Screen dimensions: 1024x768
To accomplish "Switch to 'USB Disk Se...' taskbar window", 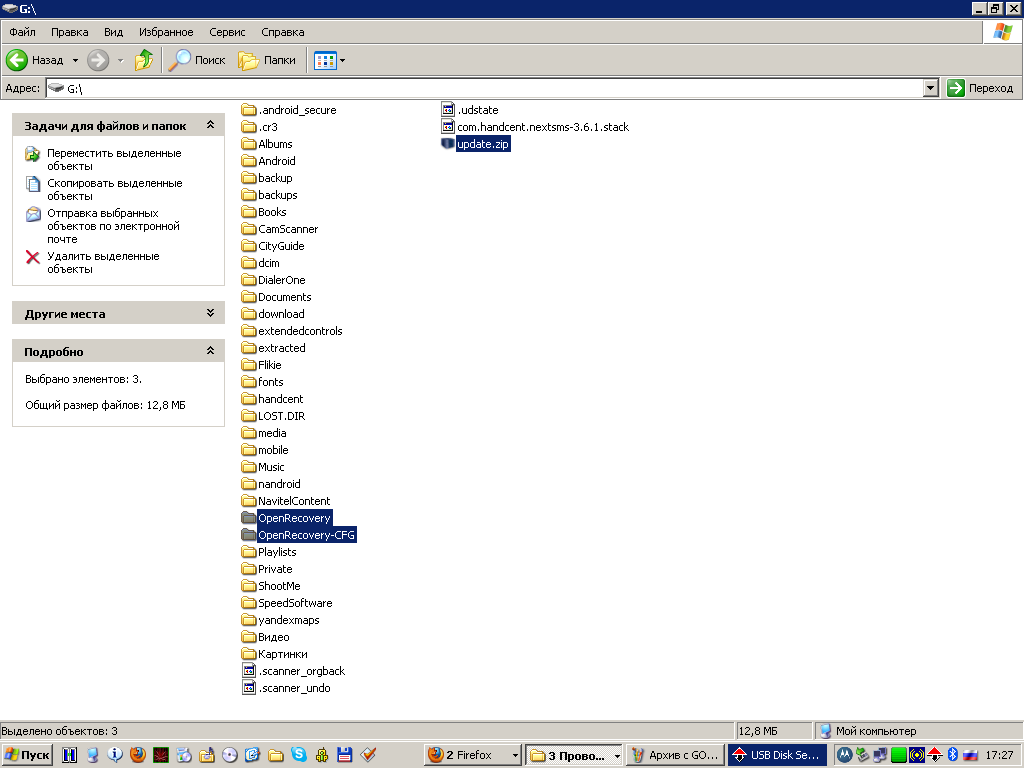I will pyautogui.click(x=777, y=755).
